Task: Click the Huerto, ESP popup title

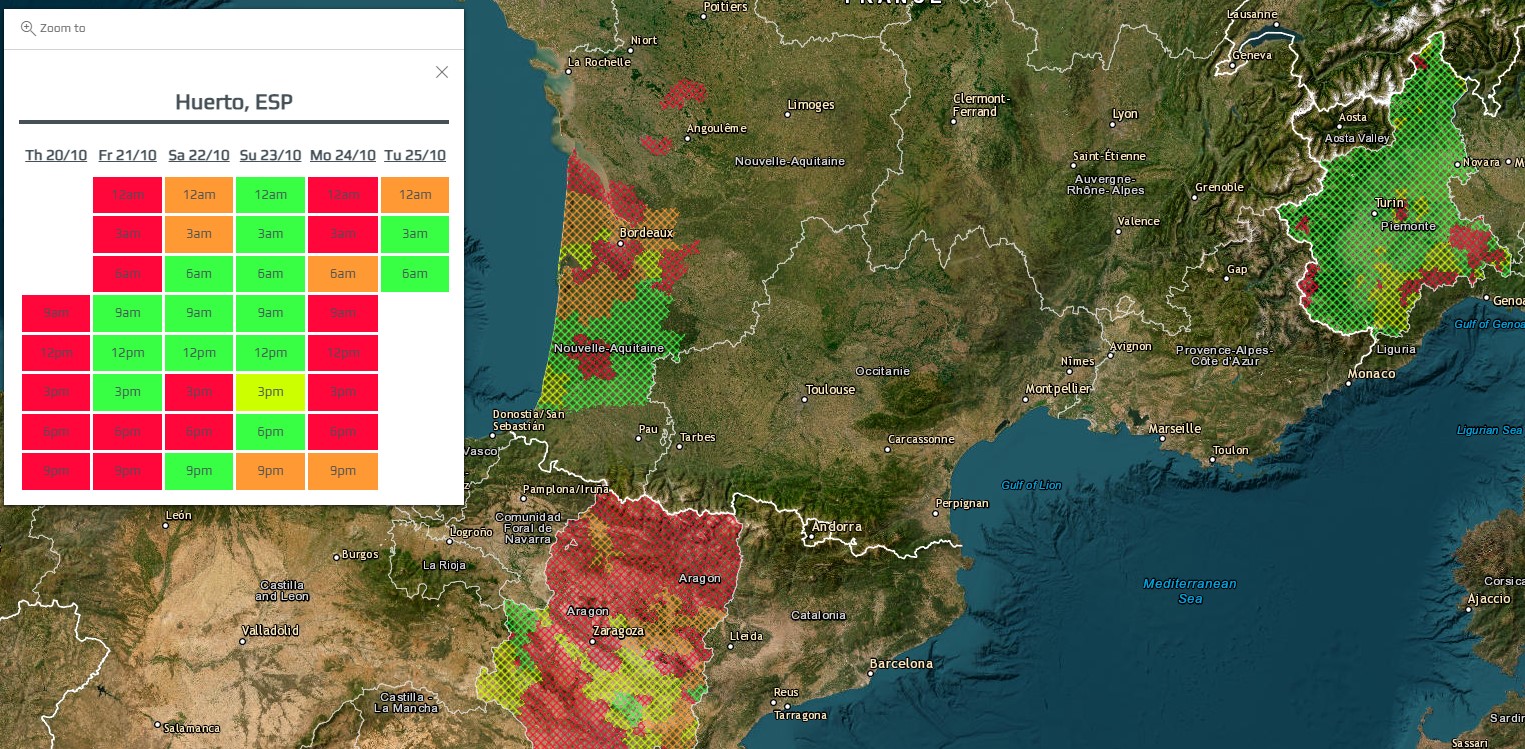Action: [x=233, y=102]
